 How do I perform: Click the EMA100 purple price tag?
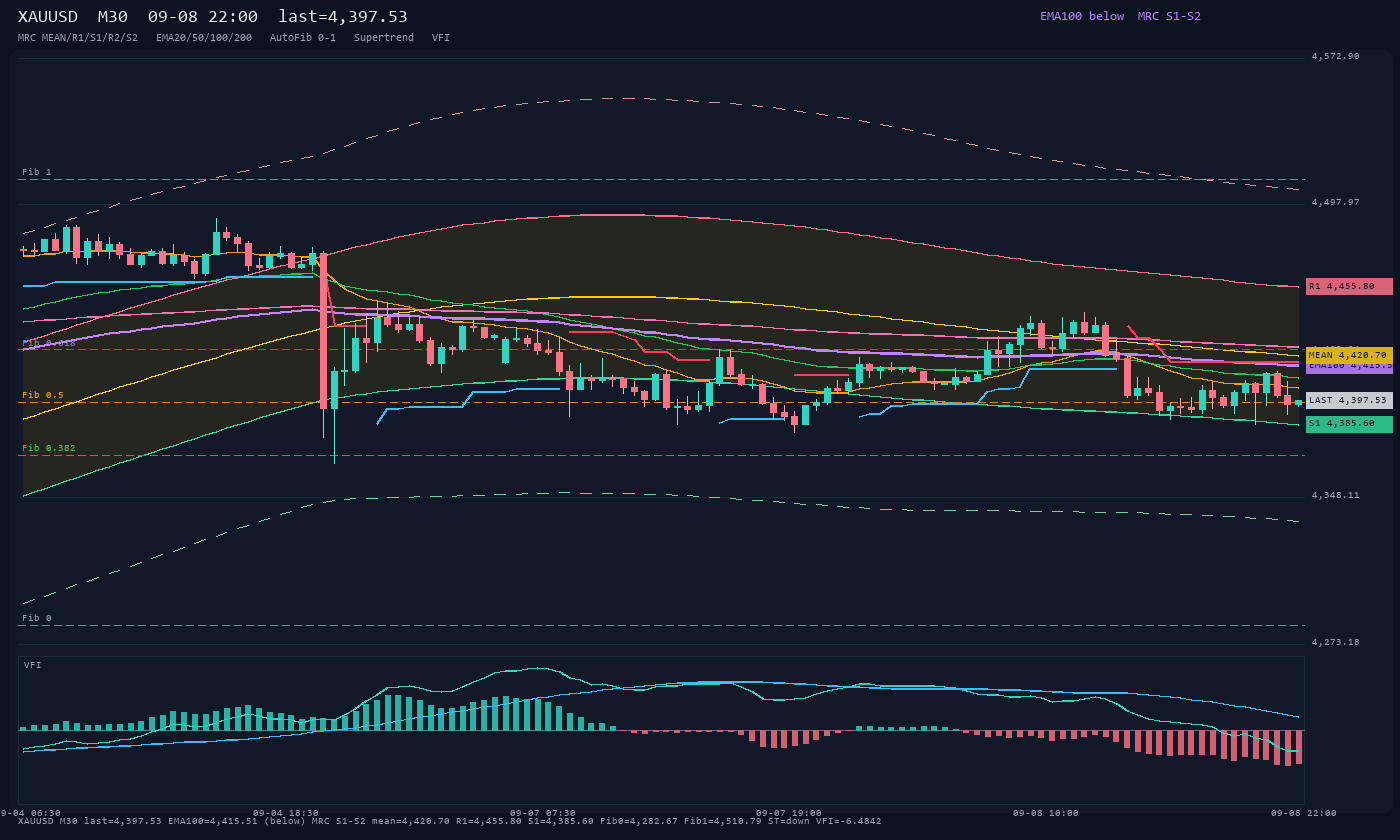(1349, 367)
